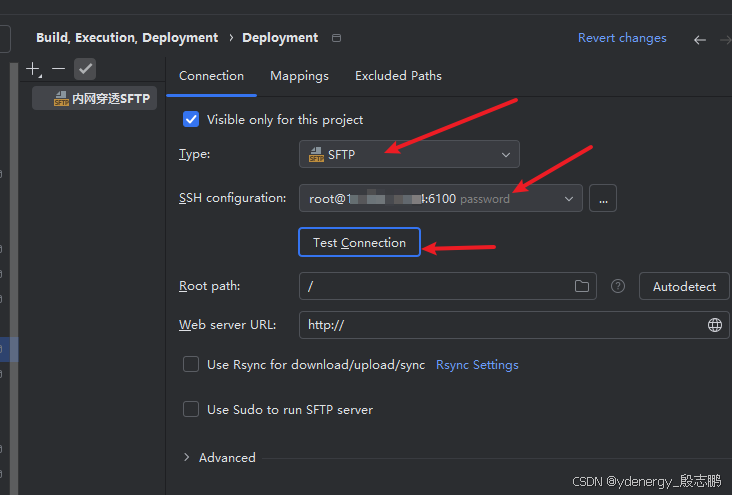This screenshot has height=495, width=732.
Task: Click the Test Connection button
Action: point(359,243)
